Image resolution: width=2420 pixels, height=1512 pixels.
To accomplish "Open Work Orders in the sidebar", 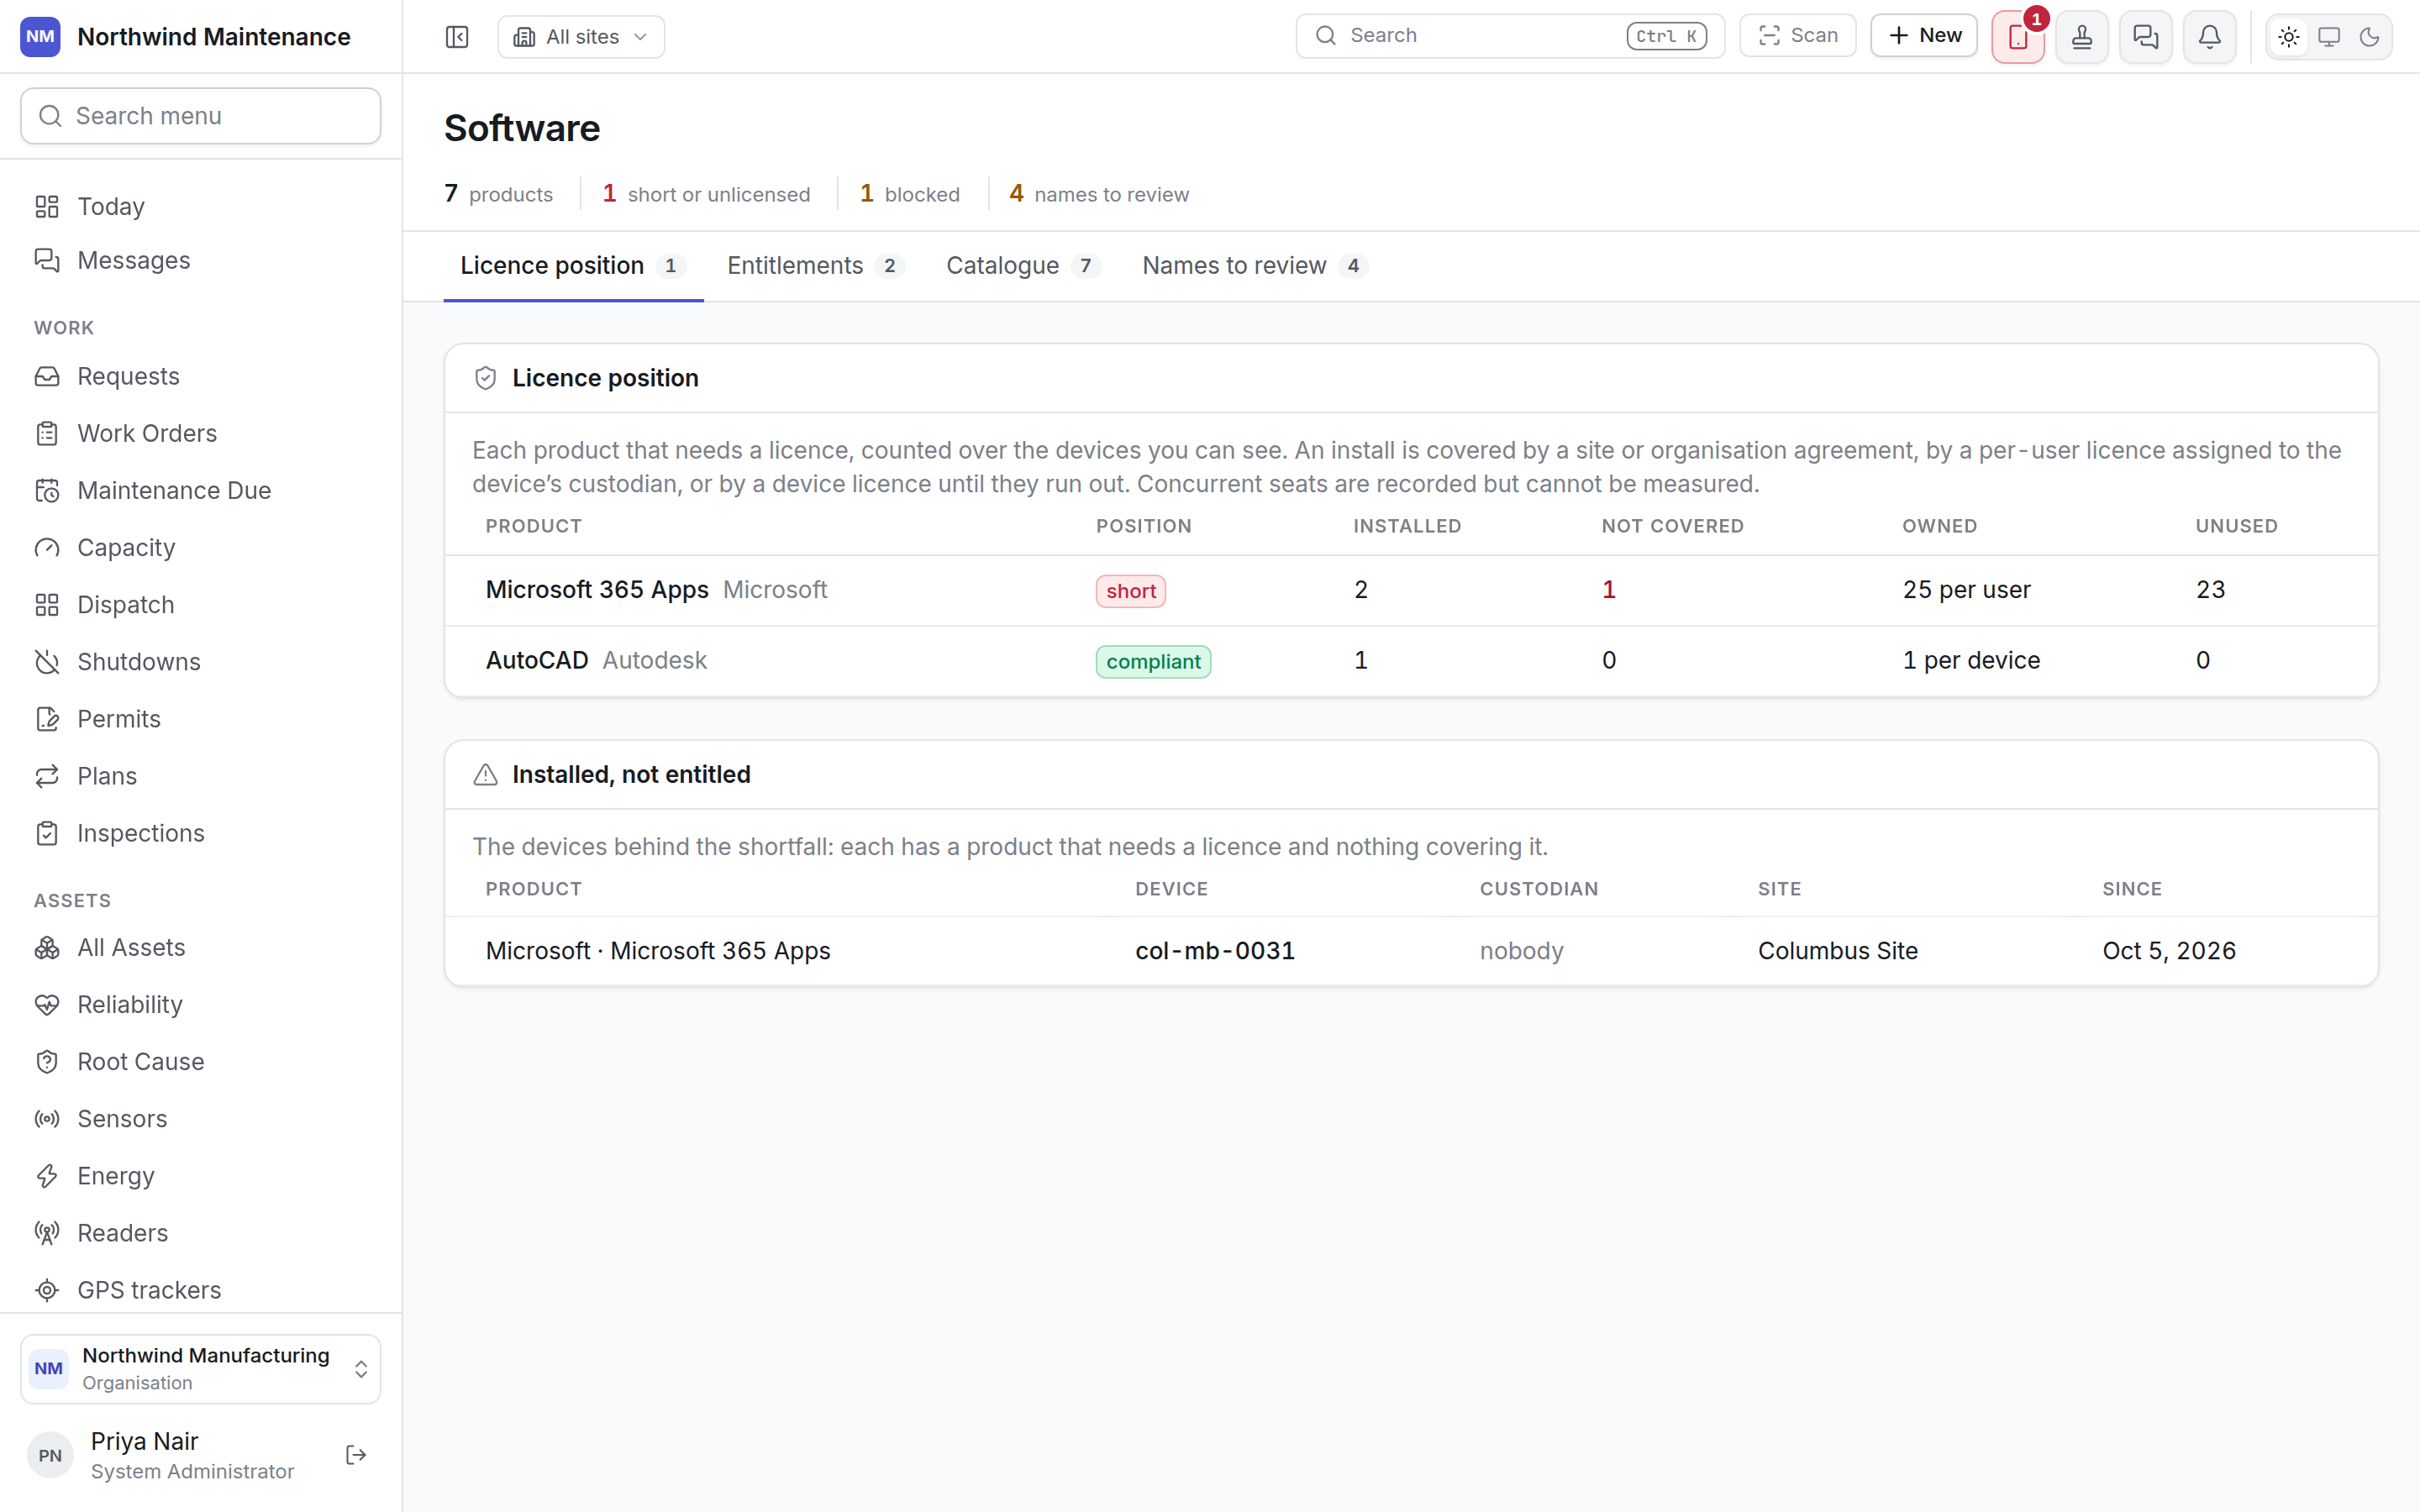I will point(201,433).
